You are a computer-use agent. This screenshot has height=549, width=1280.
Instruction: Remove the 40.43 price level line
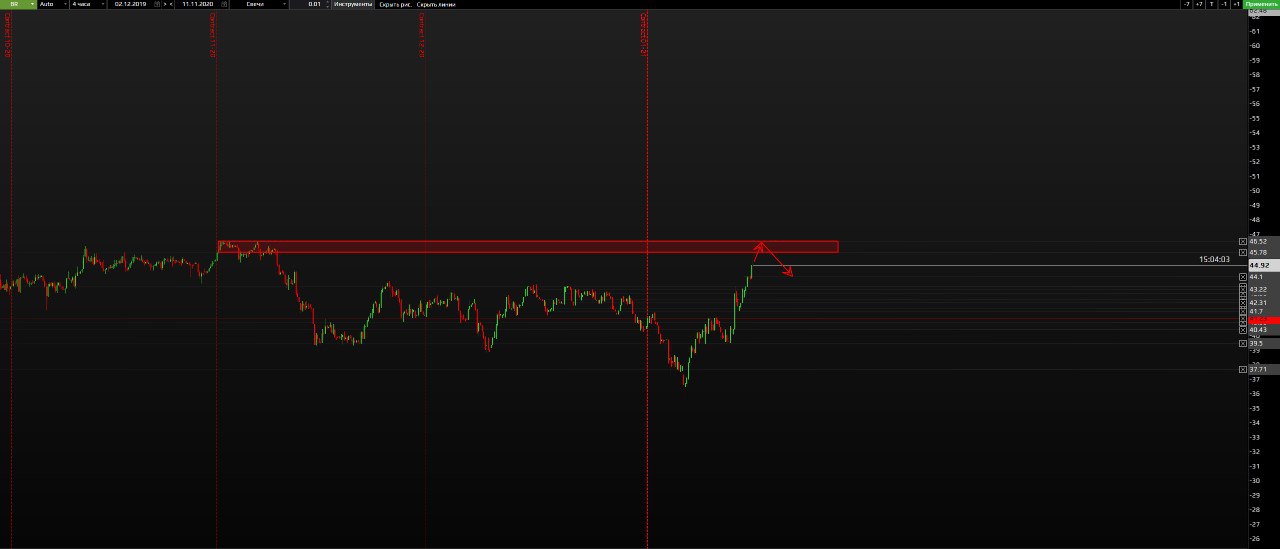point(1243,330)
